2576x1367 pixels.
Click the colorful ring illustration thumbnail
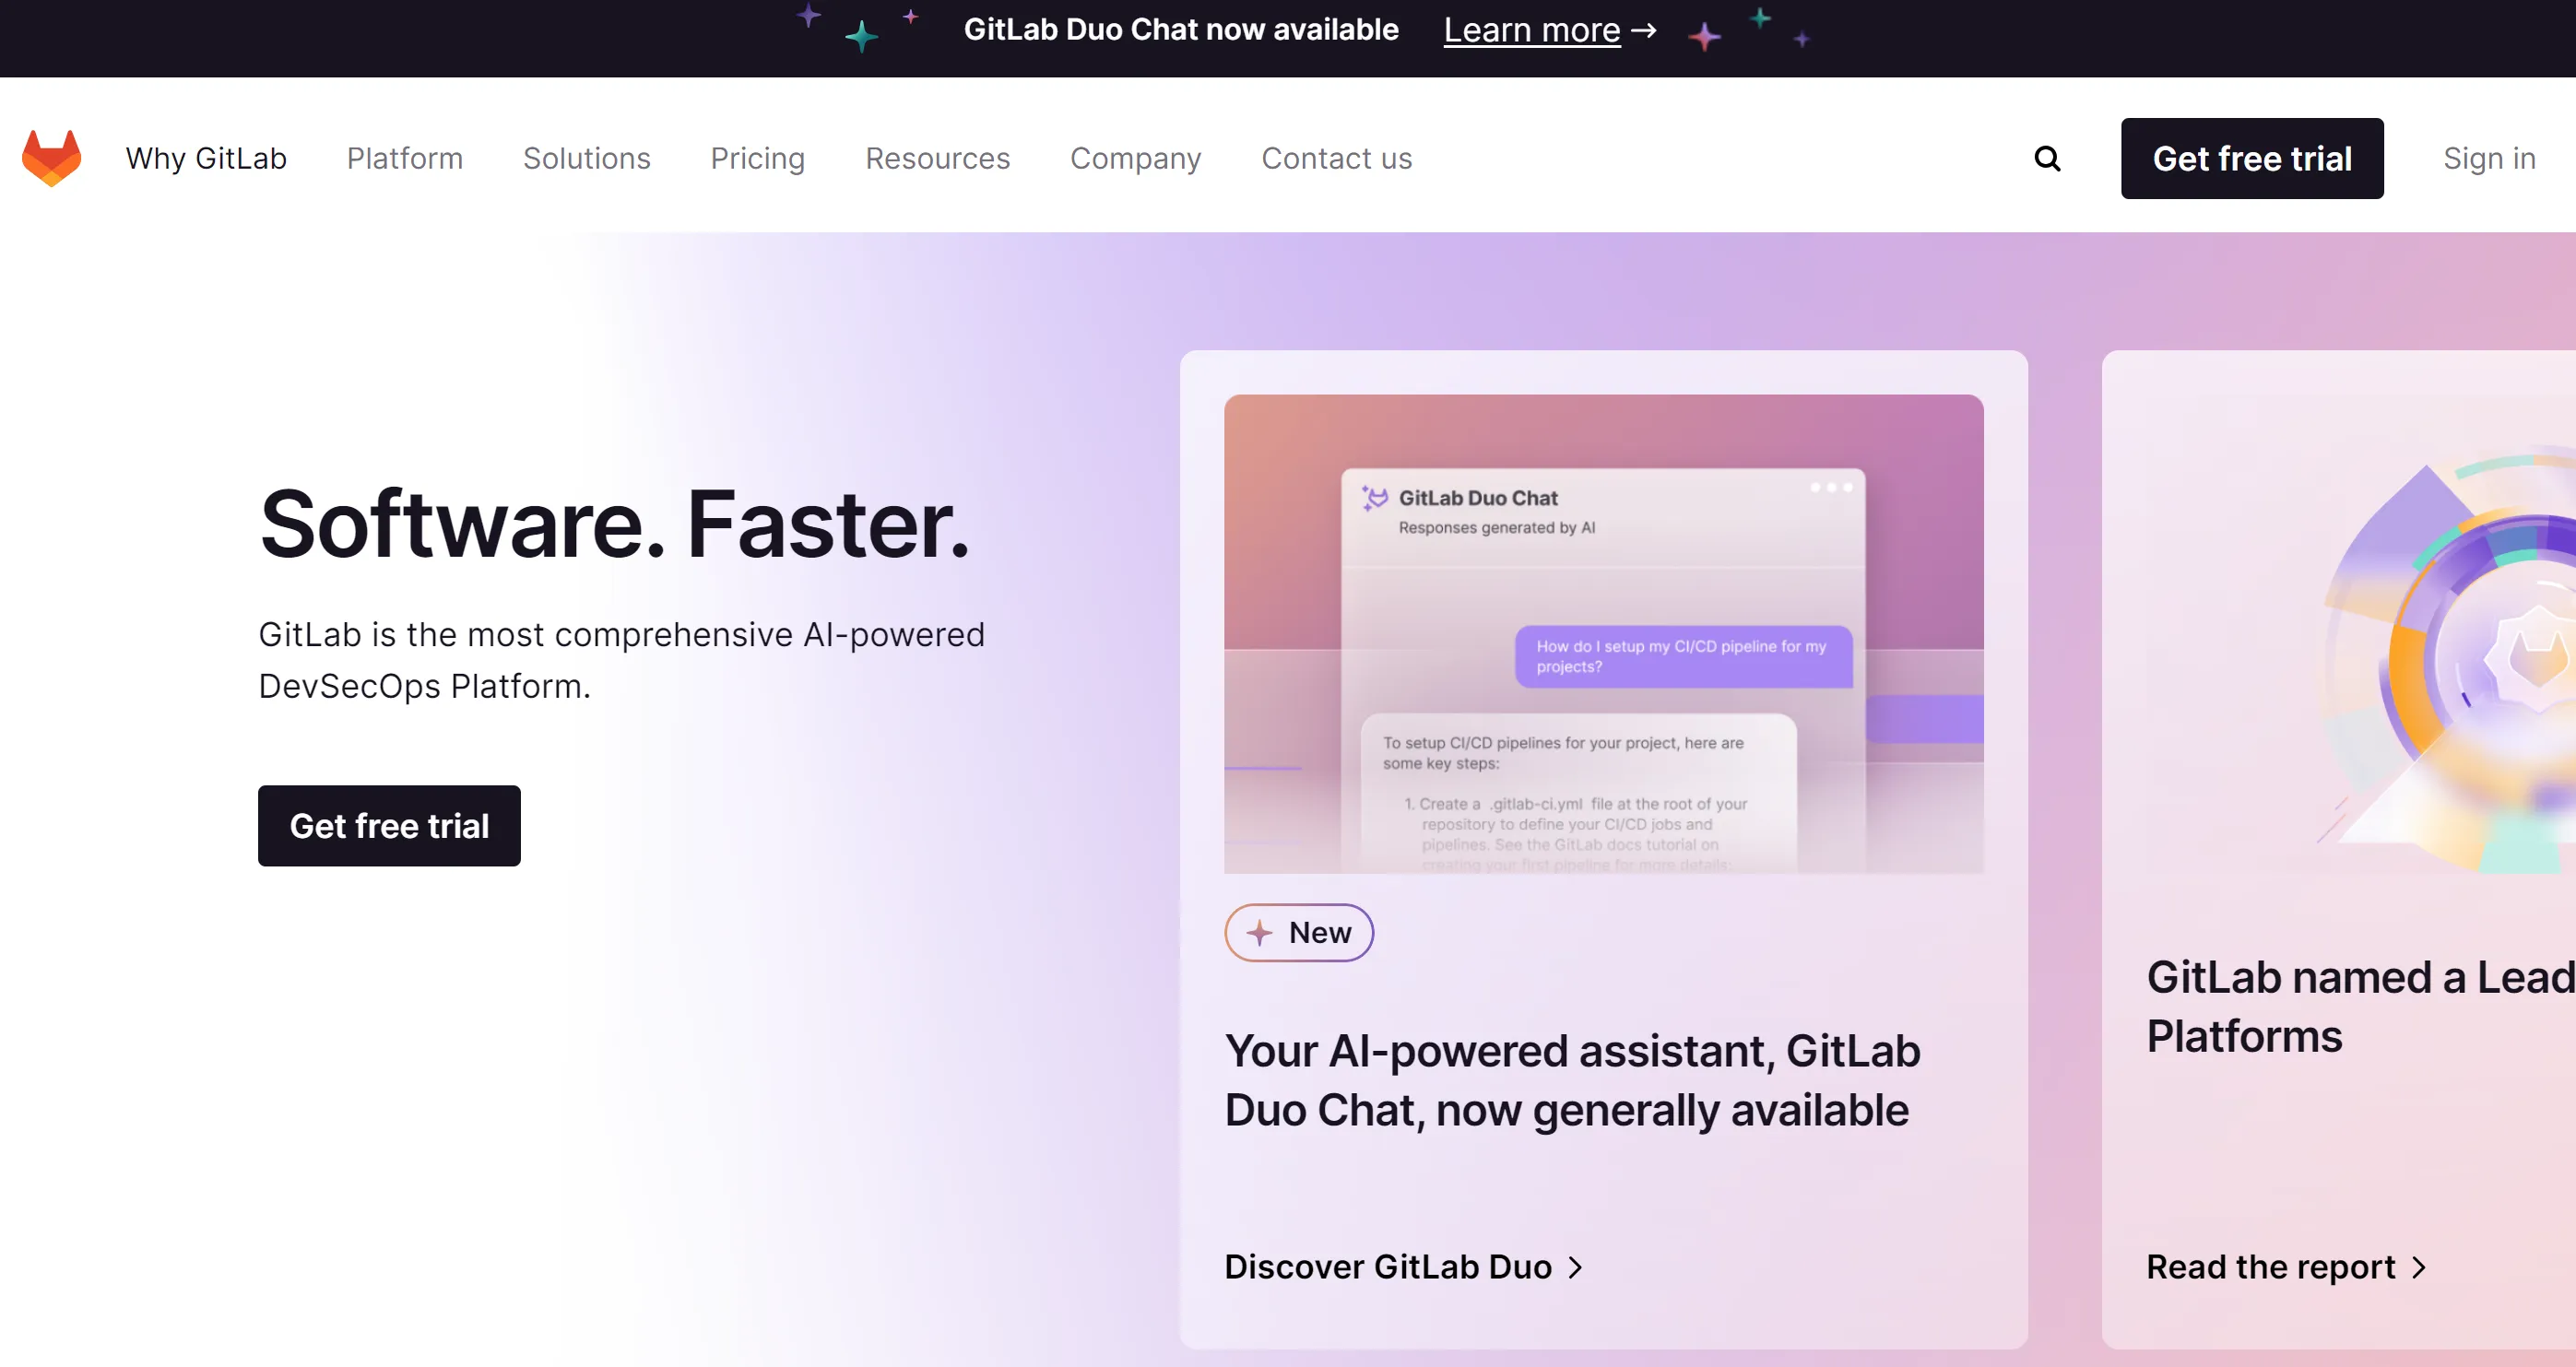(x=2360, y=633)
